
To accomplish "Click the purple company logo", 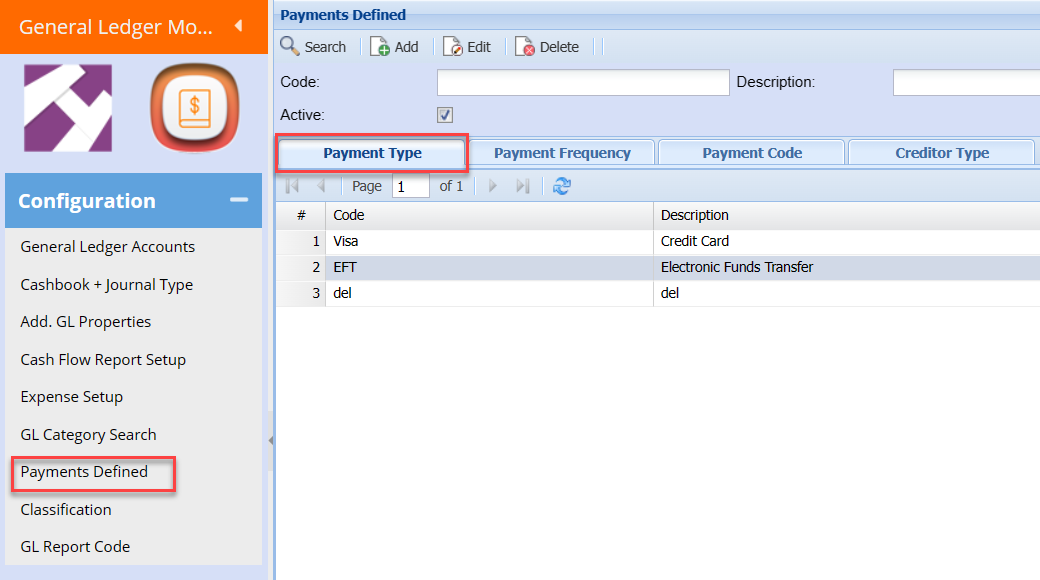I will pos(68,108).
